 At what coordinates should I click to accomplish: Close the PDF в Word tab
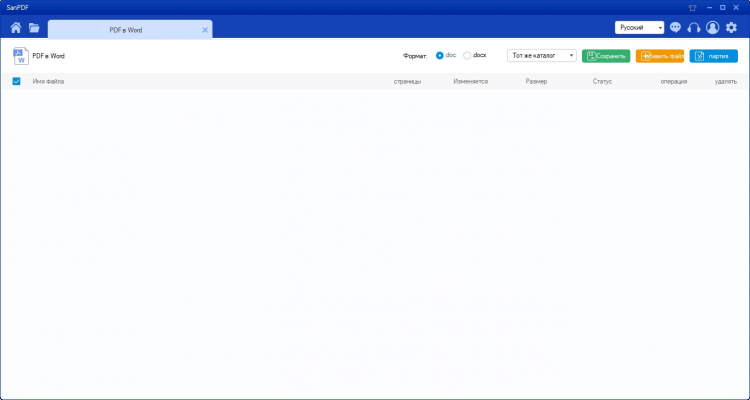pyautogui.click(x=205, y=30)
